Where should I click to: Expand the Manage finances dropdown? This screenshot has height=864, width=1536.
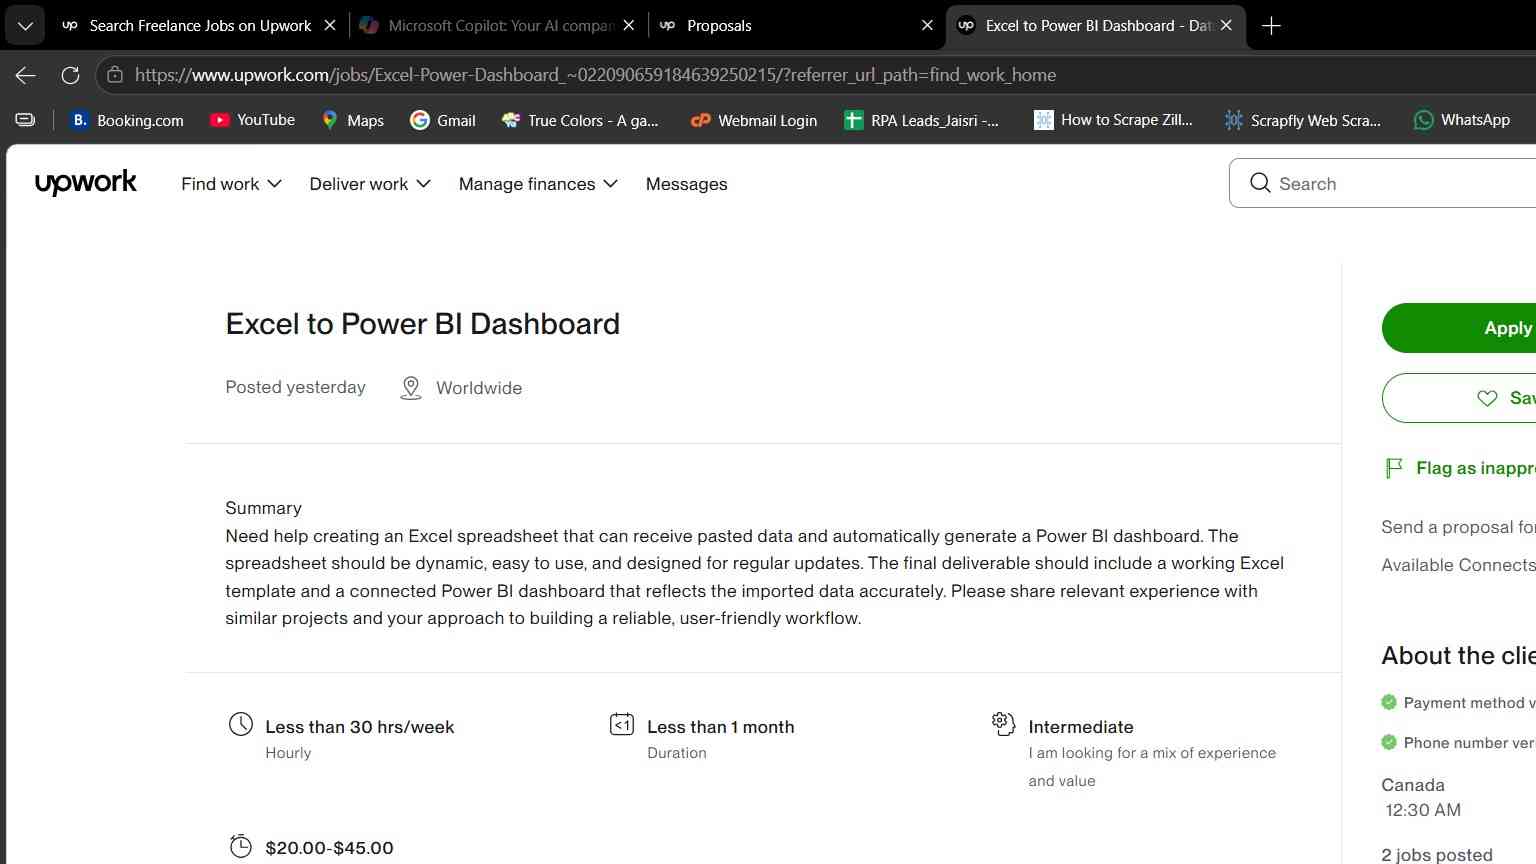tap(538, 184)
